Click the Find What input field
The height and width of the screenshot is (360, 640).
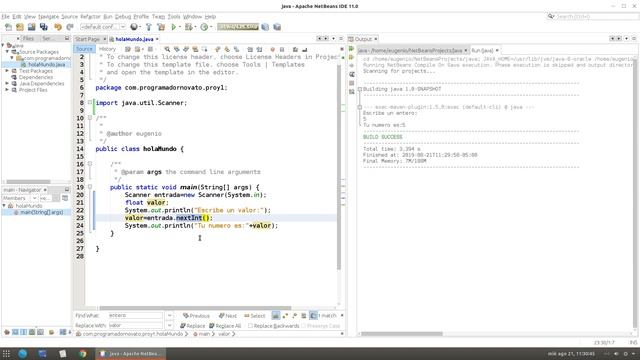(136, 316)
